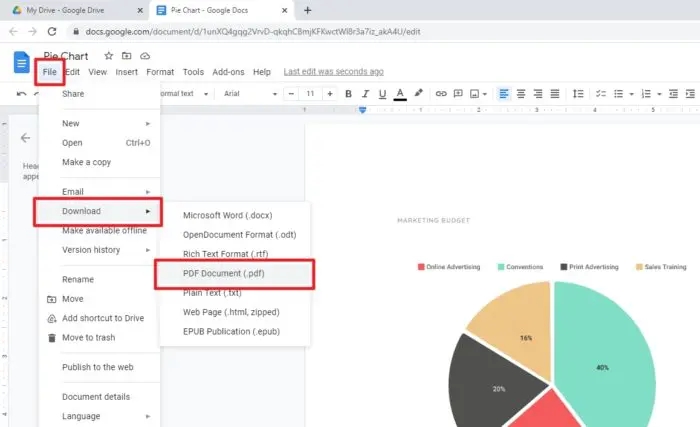Click the move-to-folder icon beside title

point(127,56)
